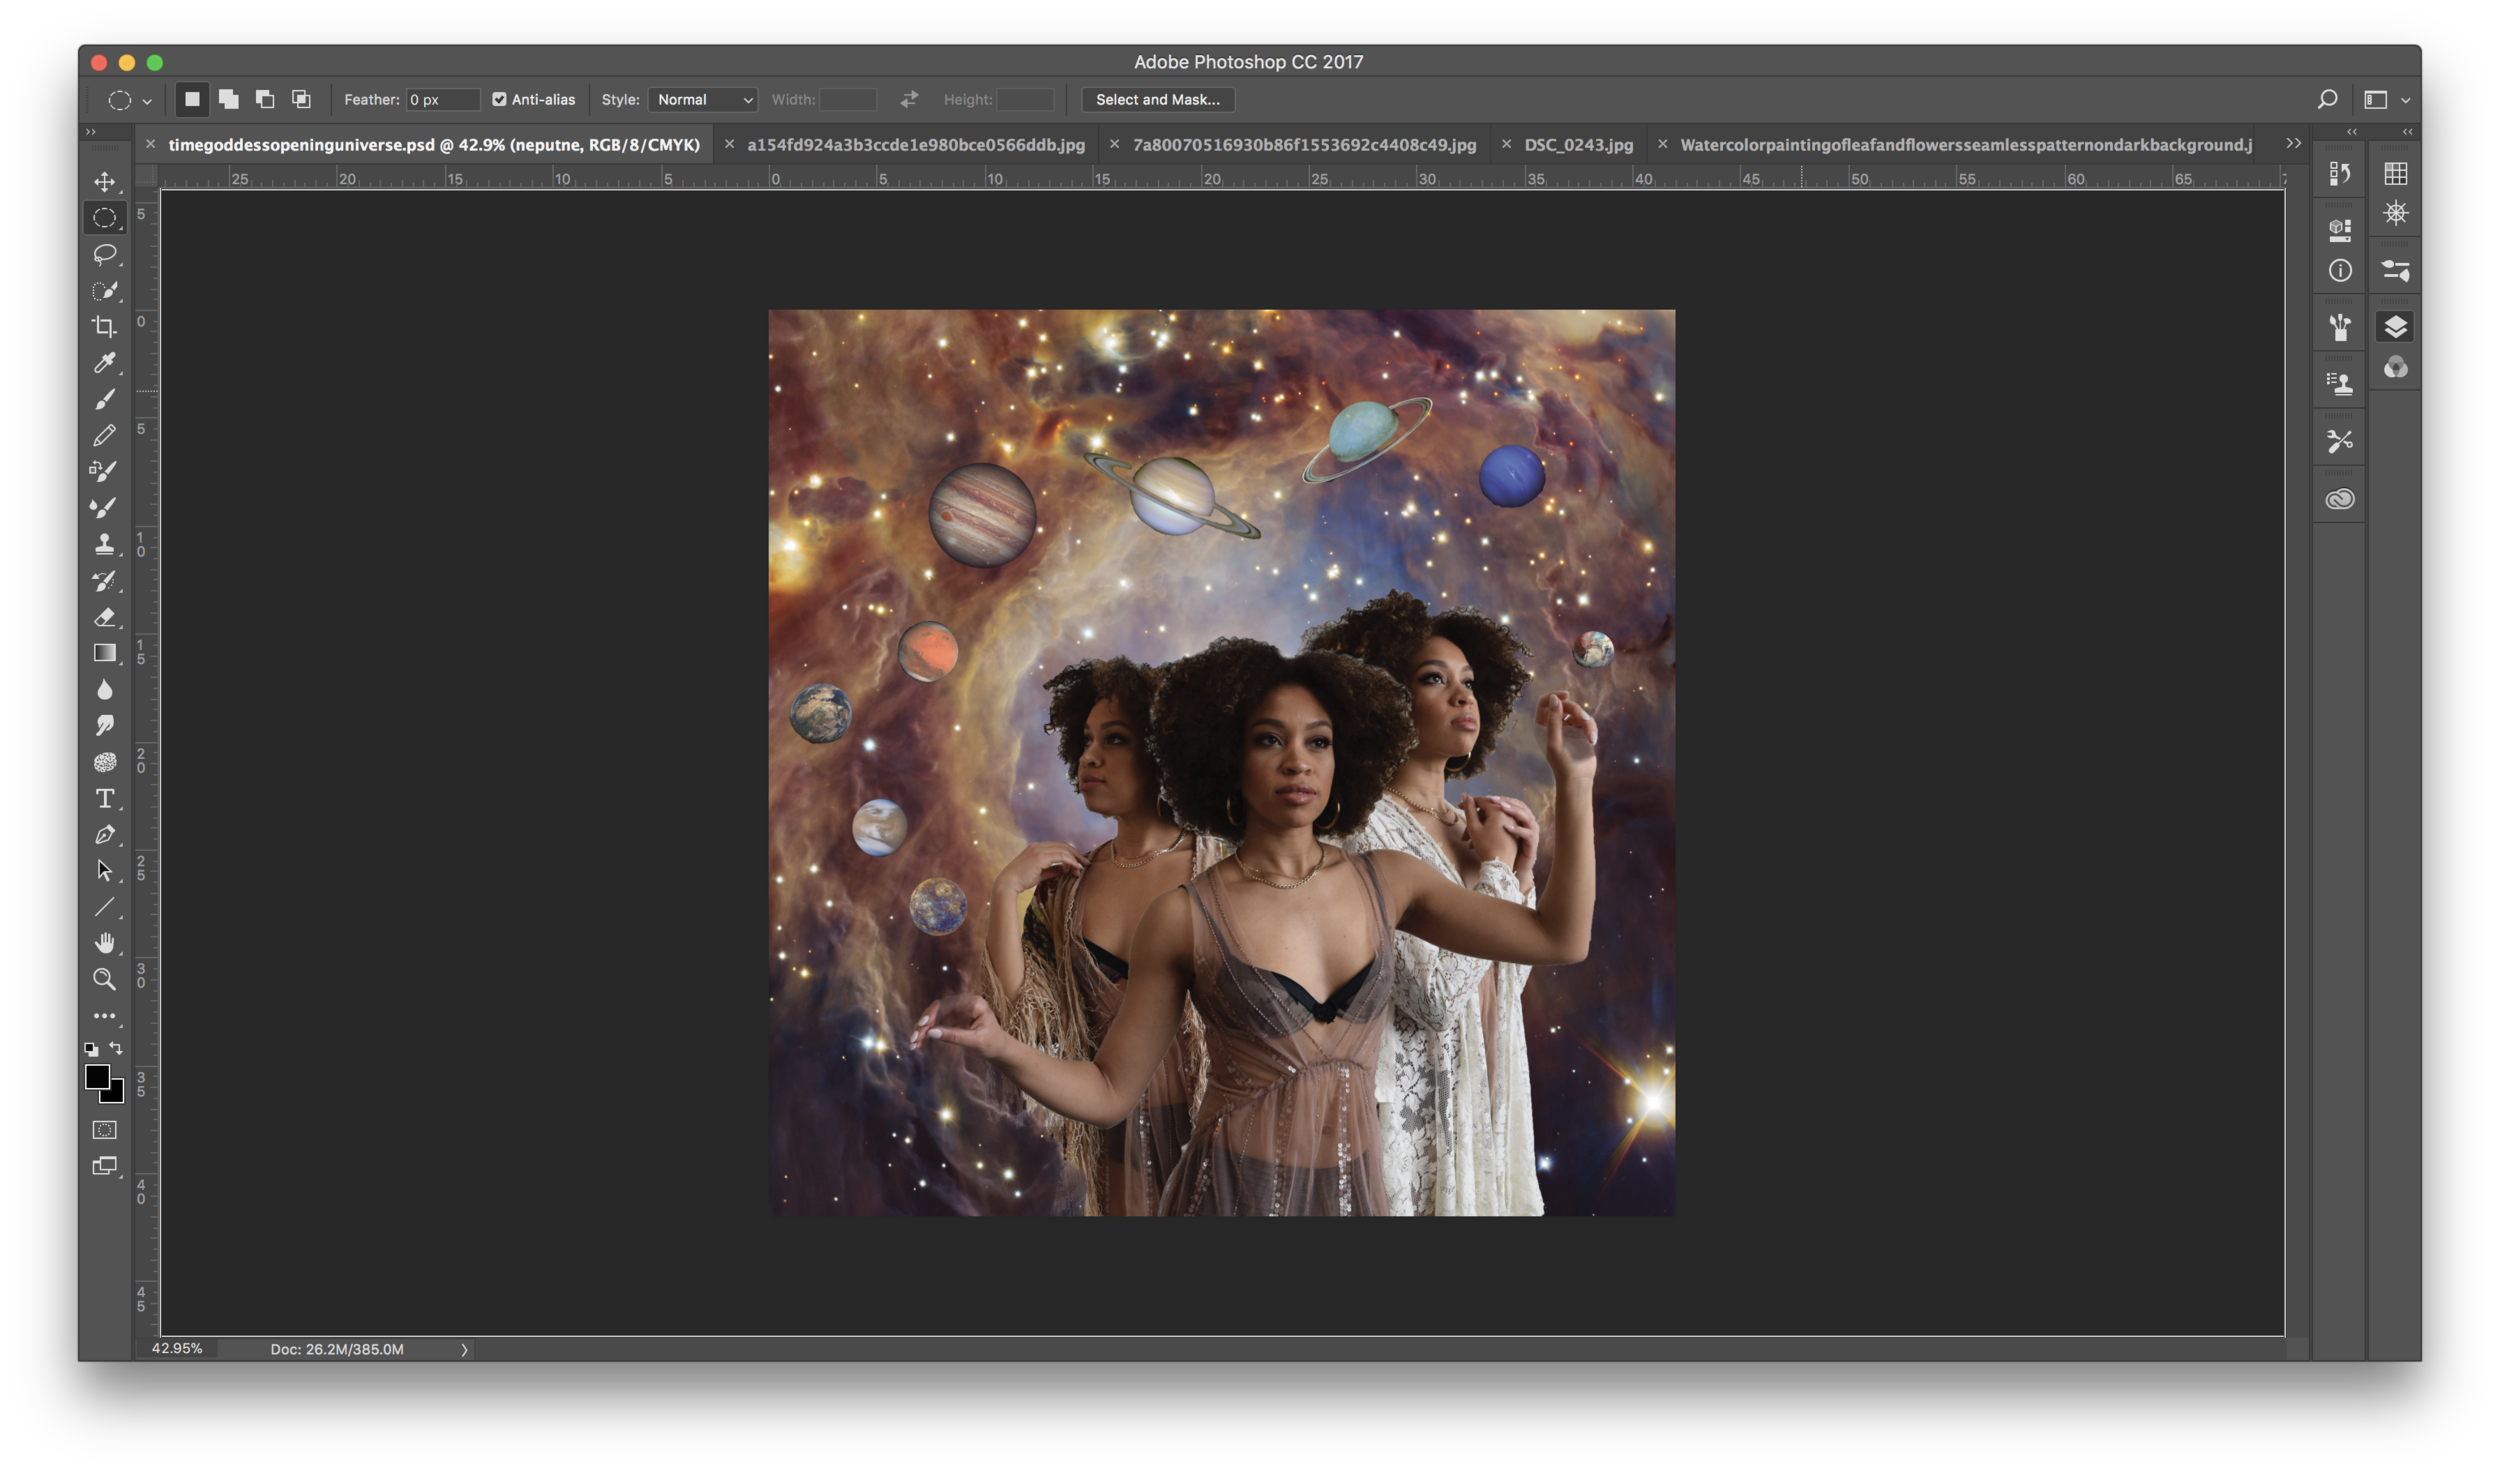
Task: Switch to DSC_0243.jpg tab
Action: pyautogui.click(x=1578, y=145)
